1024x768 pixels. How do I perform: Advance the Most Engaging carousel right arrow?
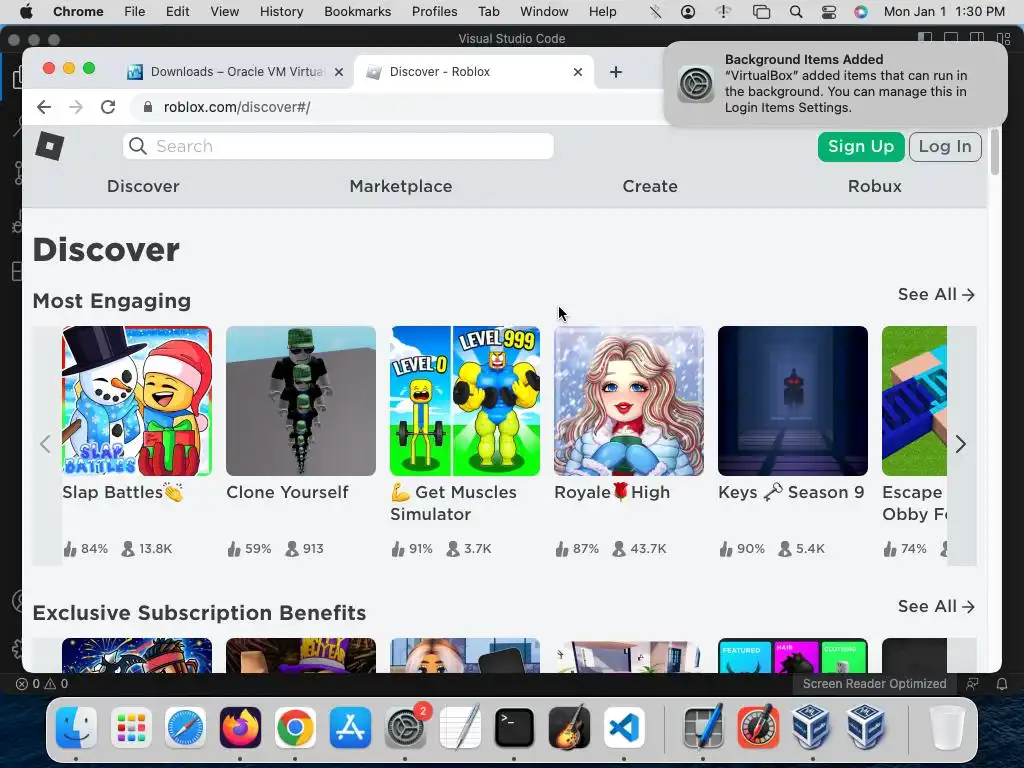coord(961,445)
